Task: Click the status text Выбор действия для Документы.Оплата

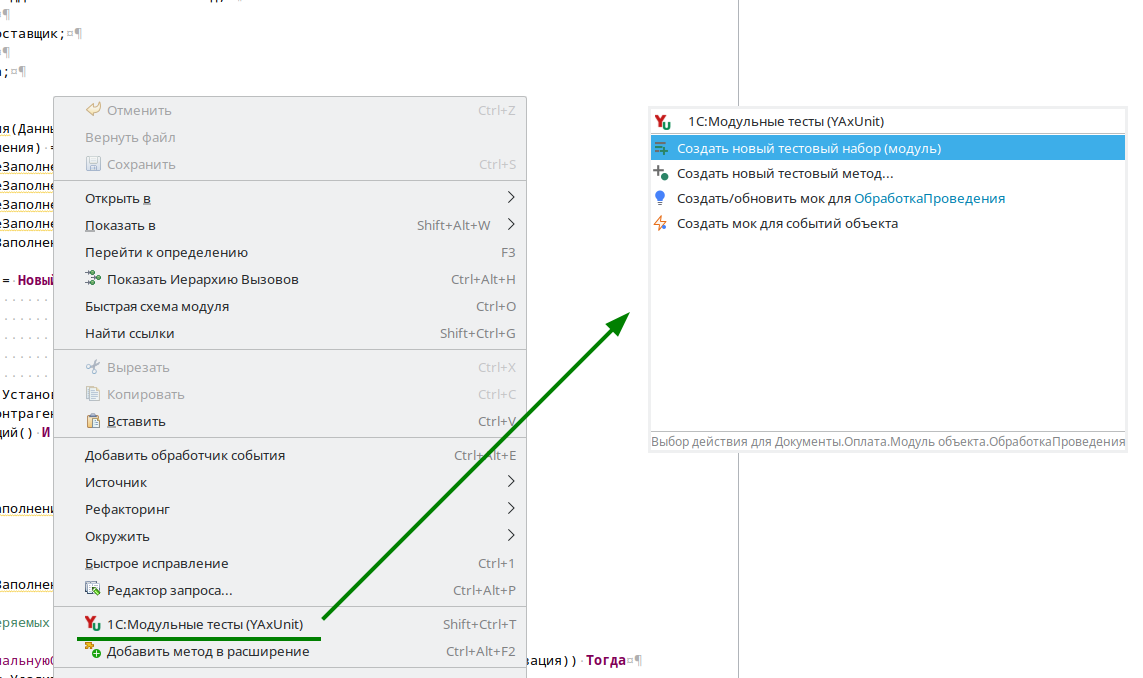Action: point(888,441)
